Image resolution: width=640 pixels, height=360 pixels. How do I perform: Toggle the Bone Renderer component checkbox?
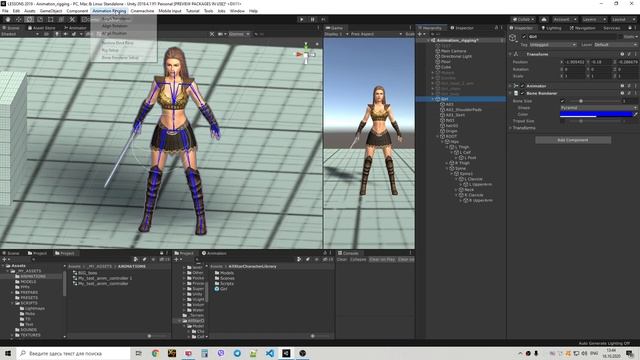click(522, 93)
